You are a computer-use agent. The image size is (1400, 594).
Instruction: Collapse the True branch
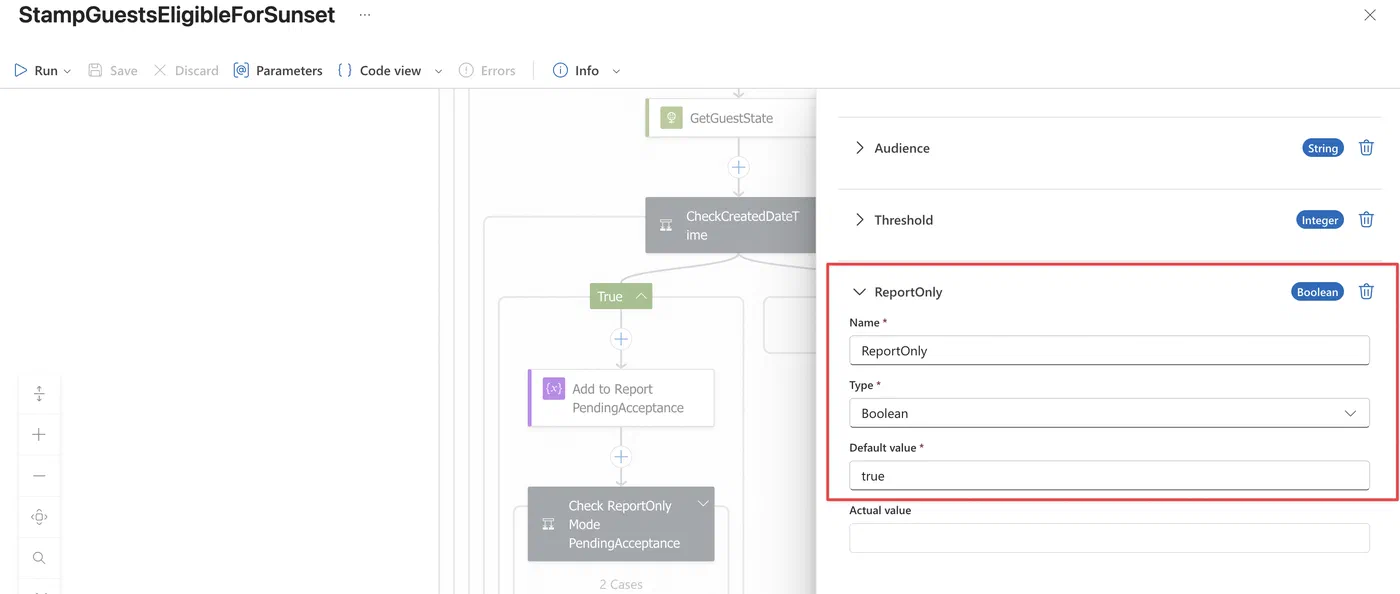pos(641,296)
